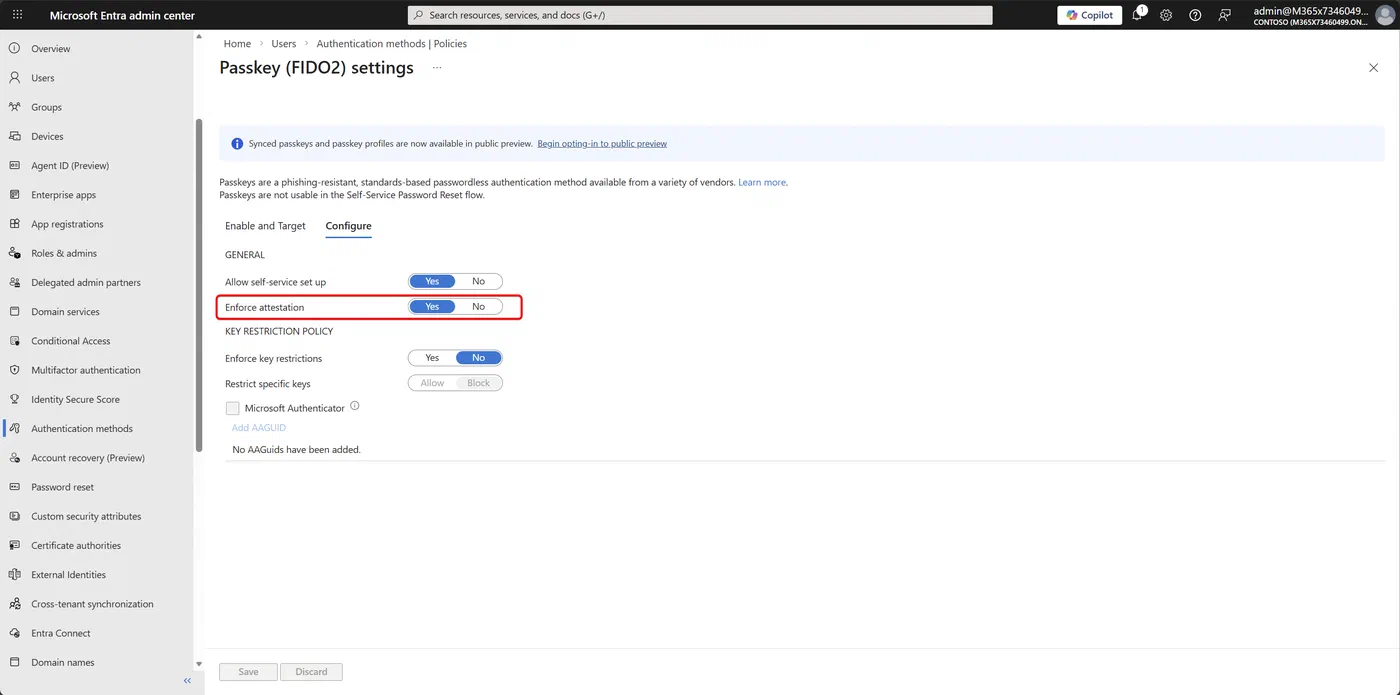The width and height of the screenshot is (1400, 695).
Task: Open the Learn more link
Action: click(x=762, y=183)
